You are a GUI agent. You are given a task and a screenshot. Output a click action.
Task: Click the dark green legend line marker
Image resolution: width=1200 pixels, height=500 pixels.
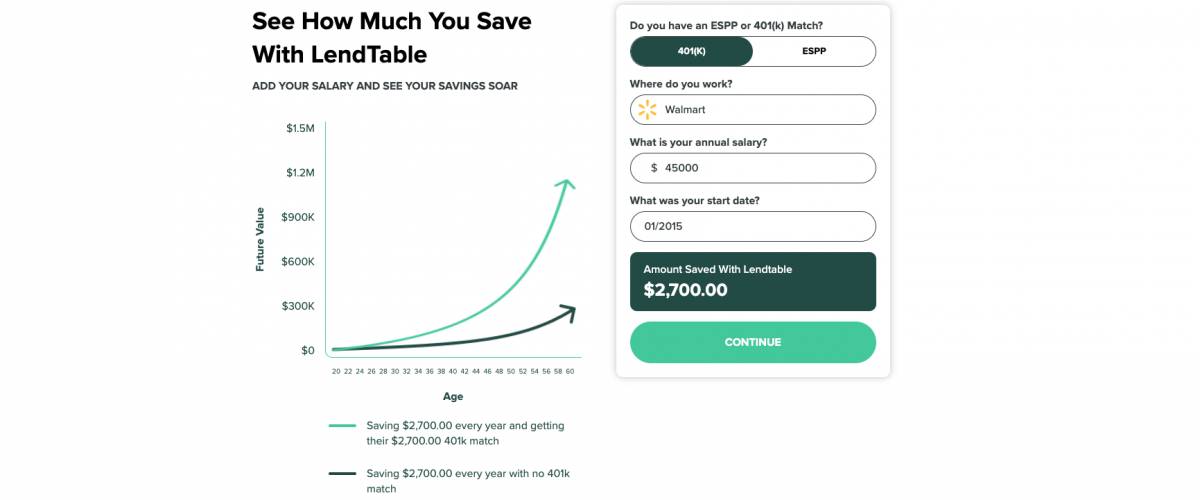[342, 473]
